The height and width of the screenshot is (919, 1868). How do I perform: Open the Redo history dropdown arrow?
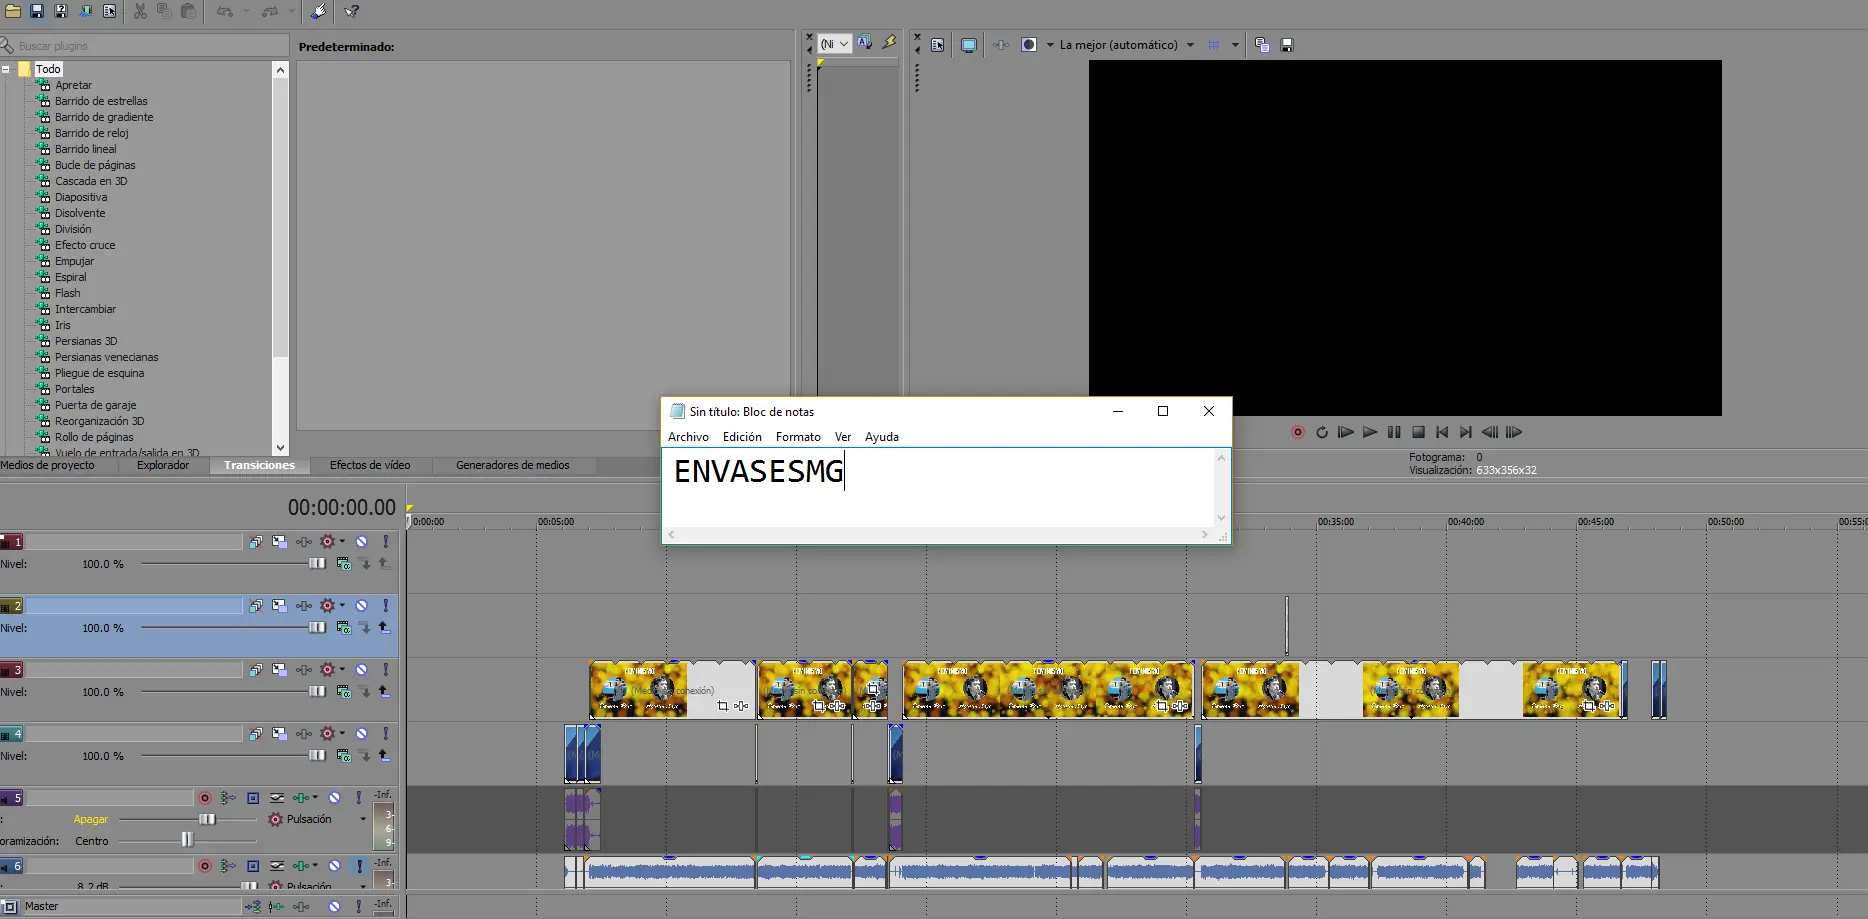pos(291,11)
